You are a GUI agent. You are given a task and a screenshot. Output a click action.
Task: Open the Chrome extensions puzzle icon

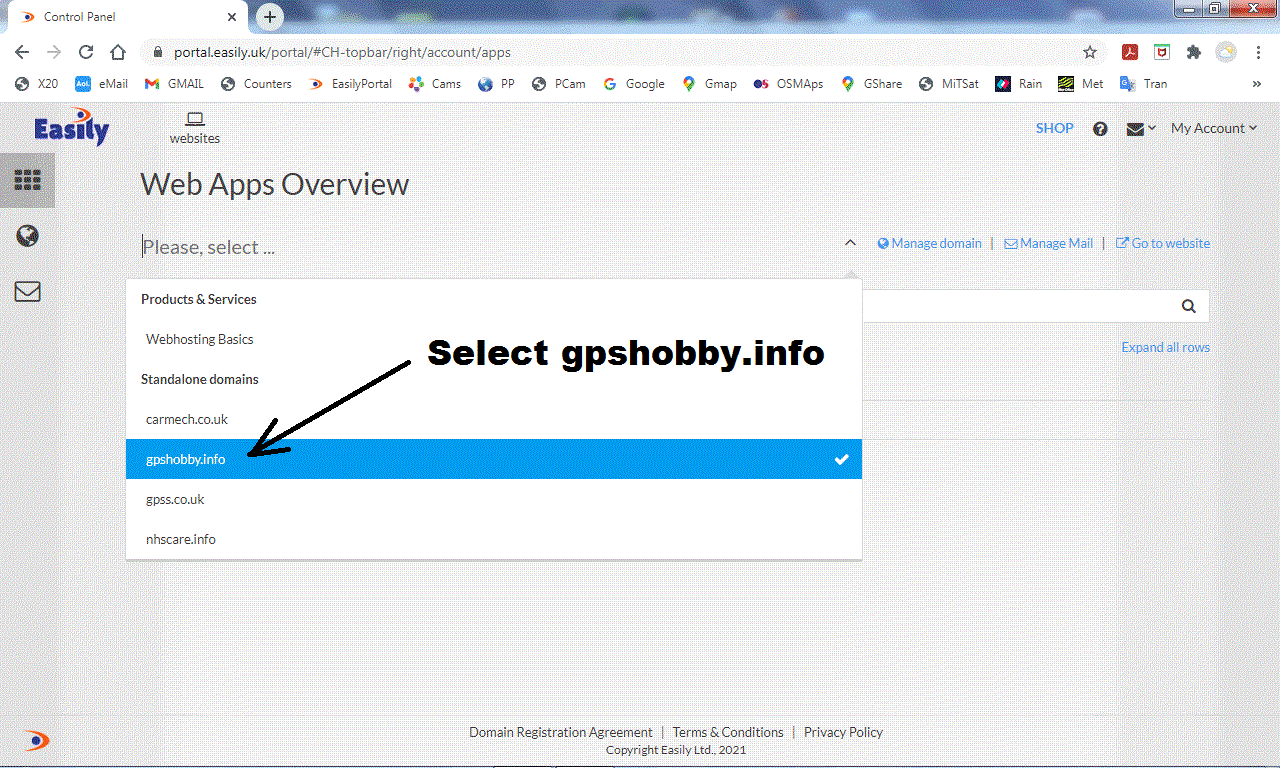pyautogui.click(x=1193, y=52)
